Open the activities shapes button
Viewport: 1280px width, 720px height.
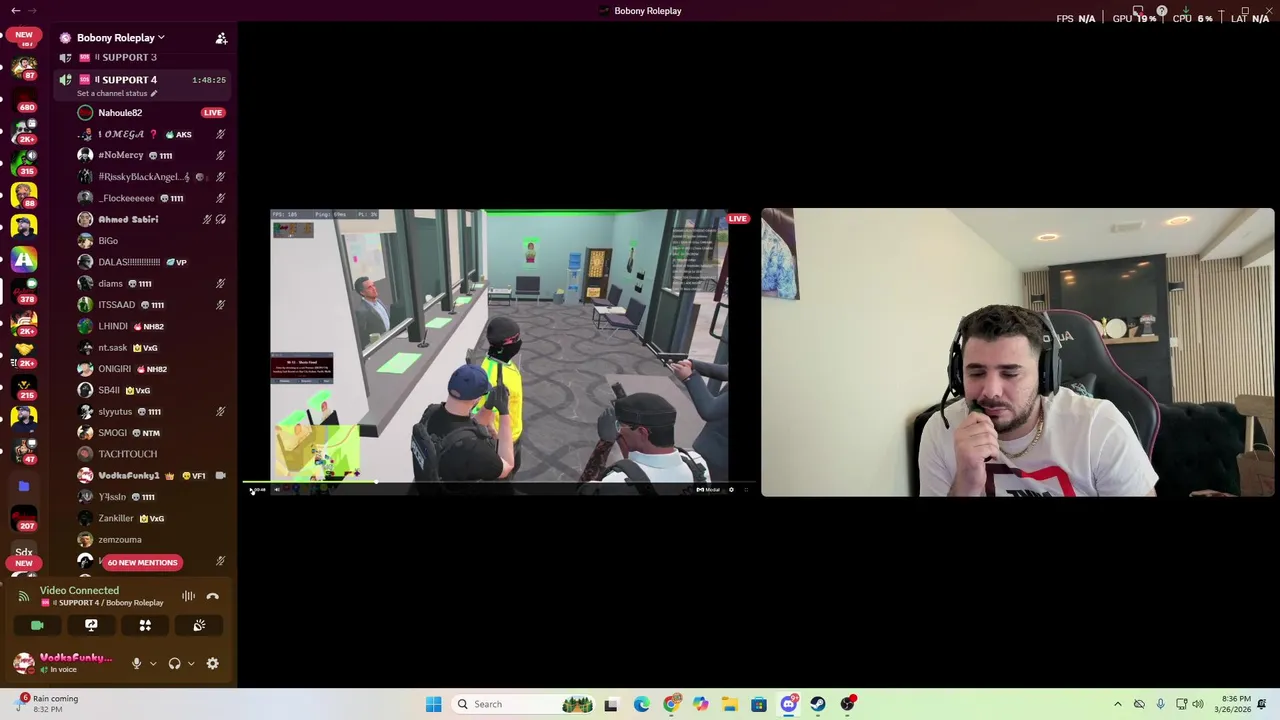click(x=145, y=626)
